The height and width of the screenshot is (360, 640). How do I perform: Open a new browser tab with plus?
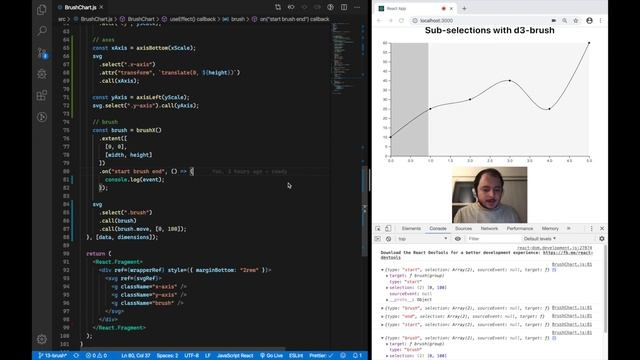coord(464,8)
